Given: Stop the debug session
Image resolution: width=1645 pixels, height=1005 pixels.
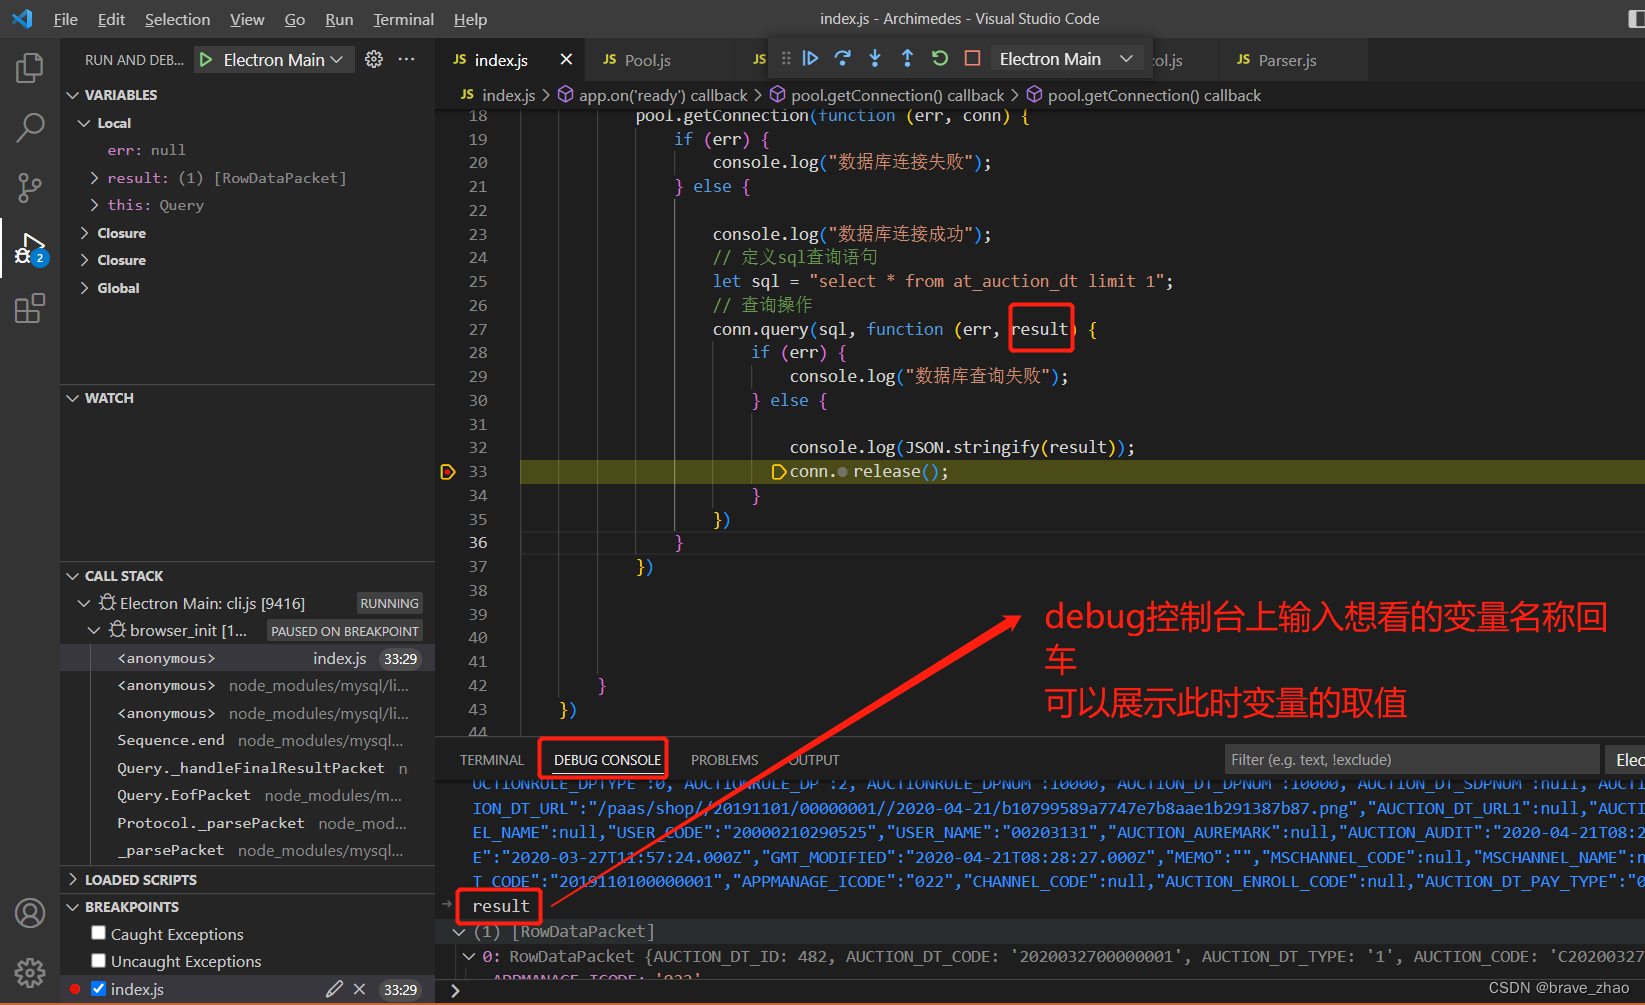Looking at the screenshot, I should coord(972,59).
